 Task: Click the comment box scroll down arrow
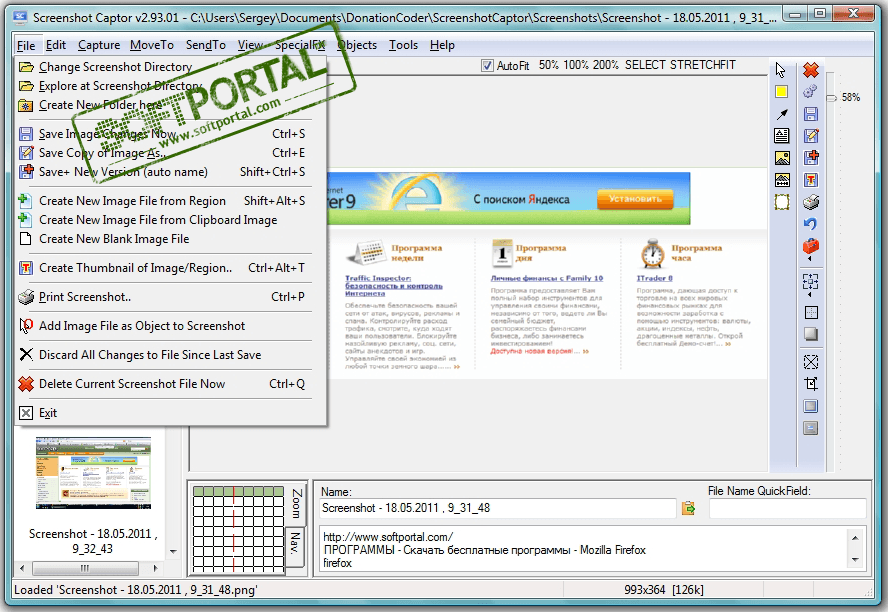855,559
